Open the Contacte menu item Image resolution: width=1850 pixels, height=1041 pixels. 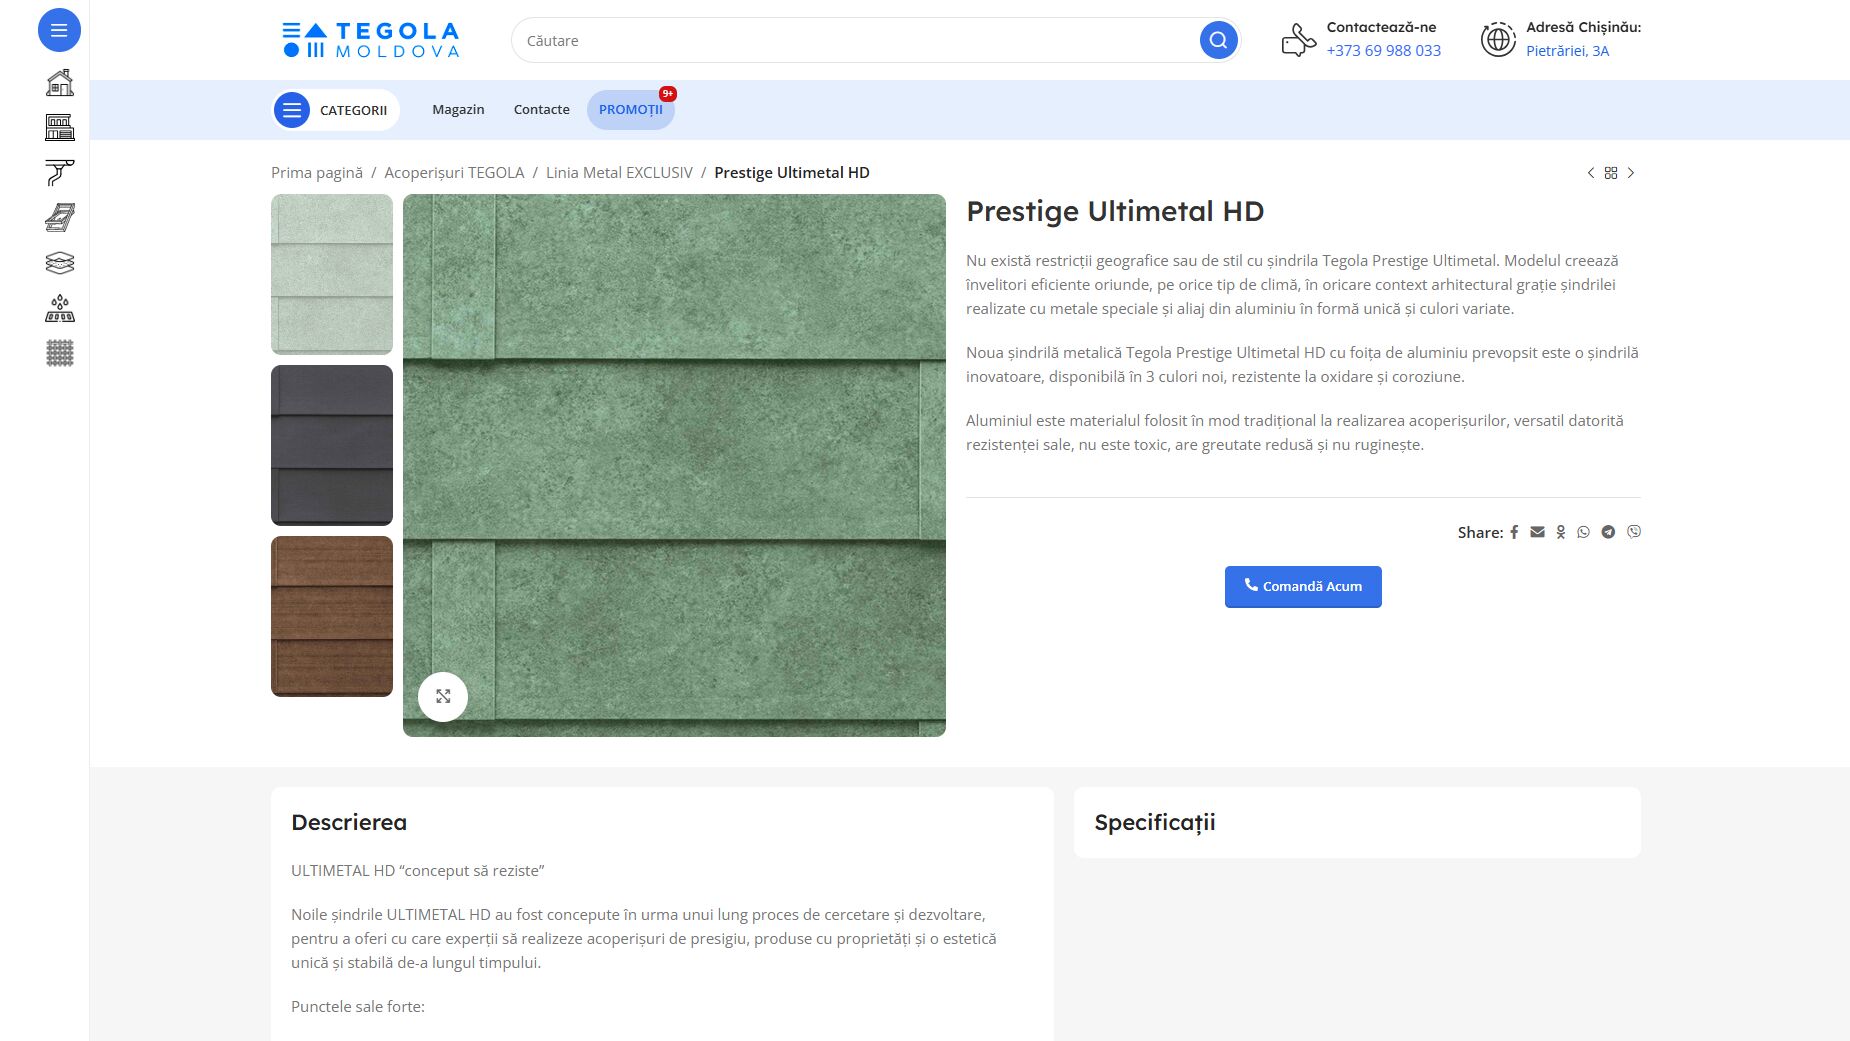(x=542, y=110)
